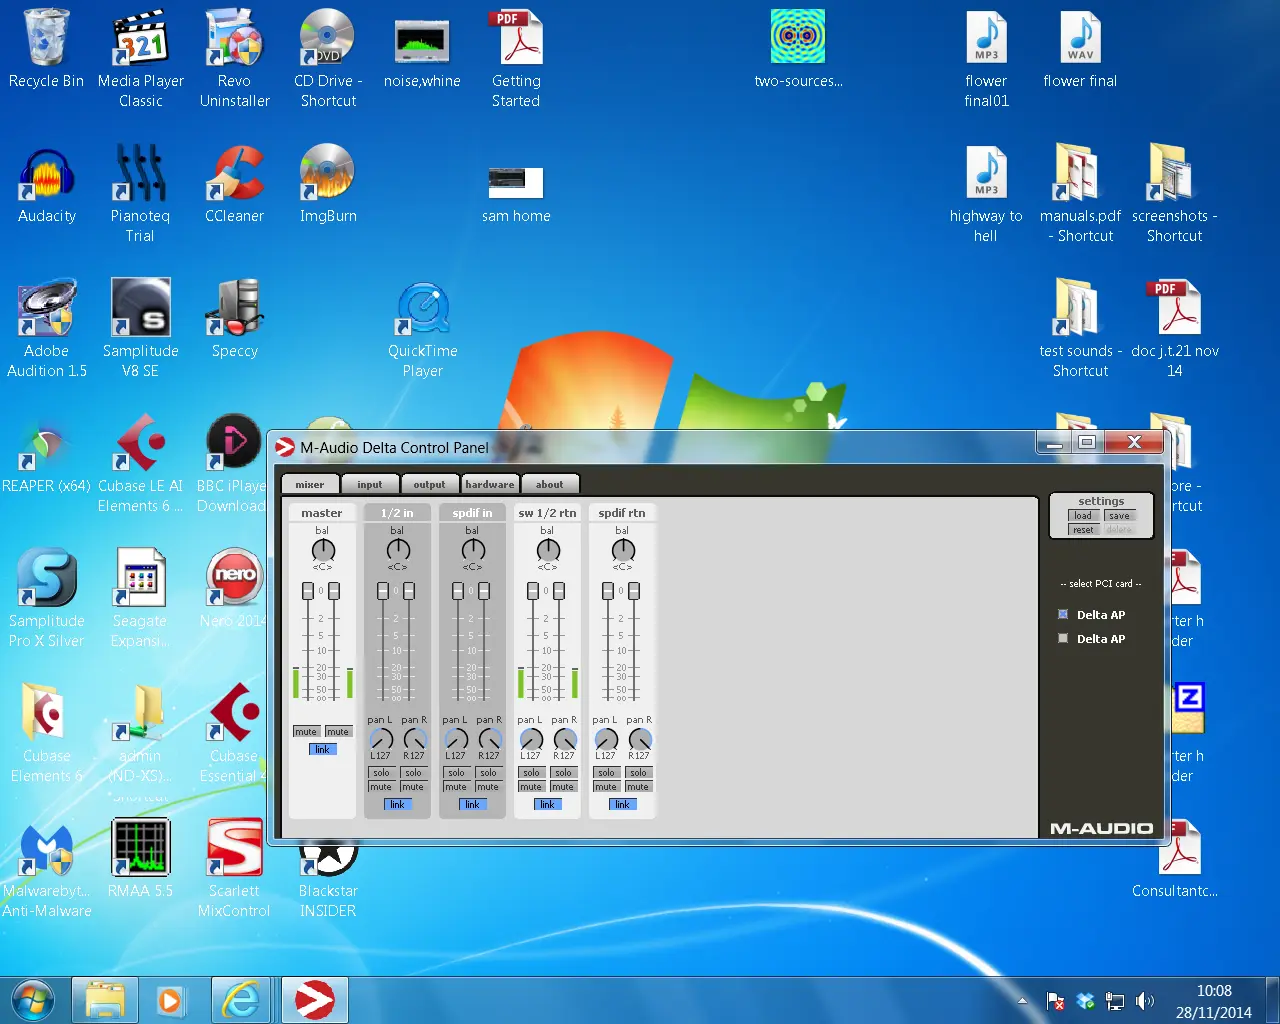Solo the left 1/2 in channel
This screenshot has width=1280, height=1024.
tap(381, 773)
